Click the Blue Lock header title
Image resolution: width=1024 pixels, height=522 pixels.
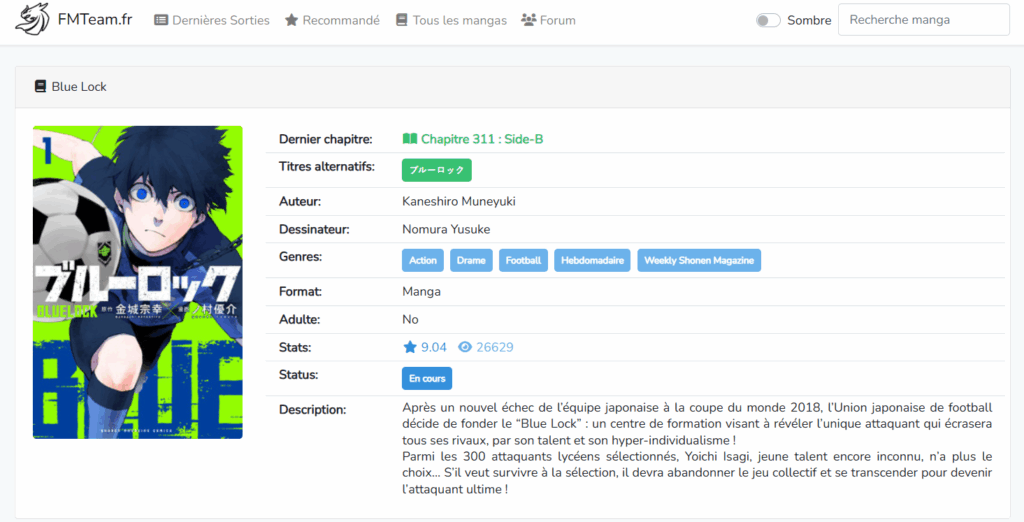tap(79, 86)
